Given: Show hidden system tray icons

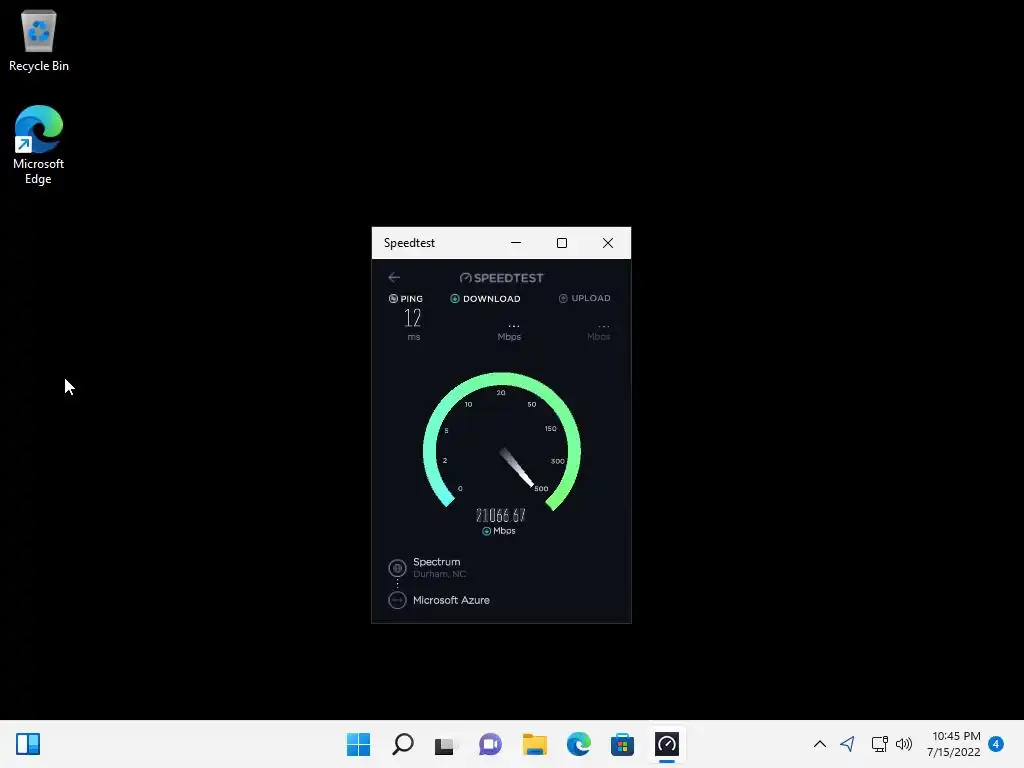Looking at the screenshot, I should tap(820, 744).
